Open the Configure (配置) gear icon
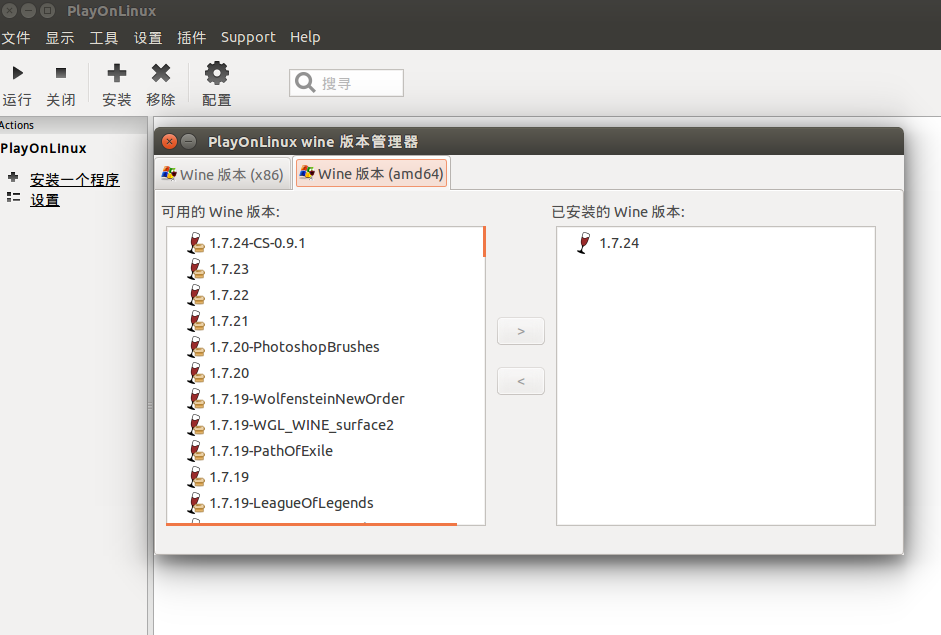The image size is (941, 635). [217, 73]
